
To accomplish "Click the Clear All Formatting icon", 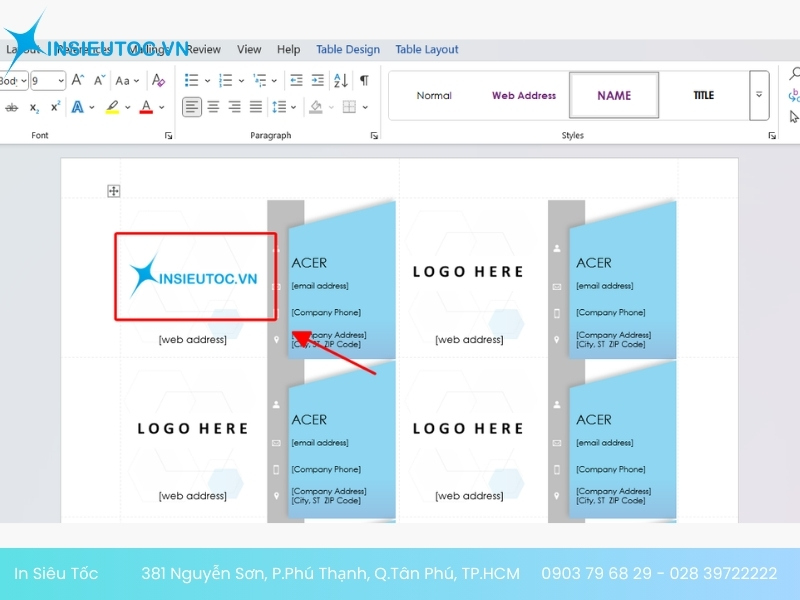I will pos(158,80).
